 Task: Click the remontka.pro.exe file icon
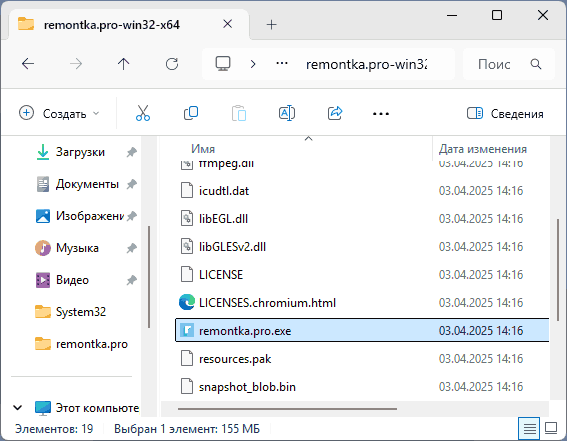187,330
